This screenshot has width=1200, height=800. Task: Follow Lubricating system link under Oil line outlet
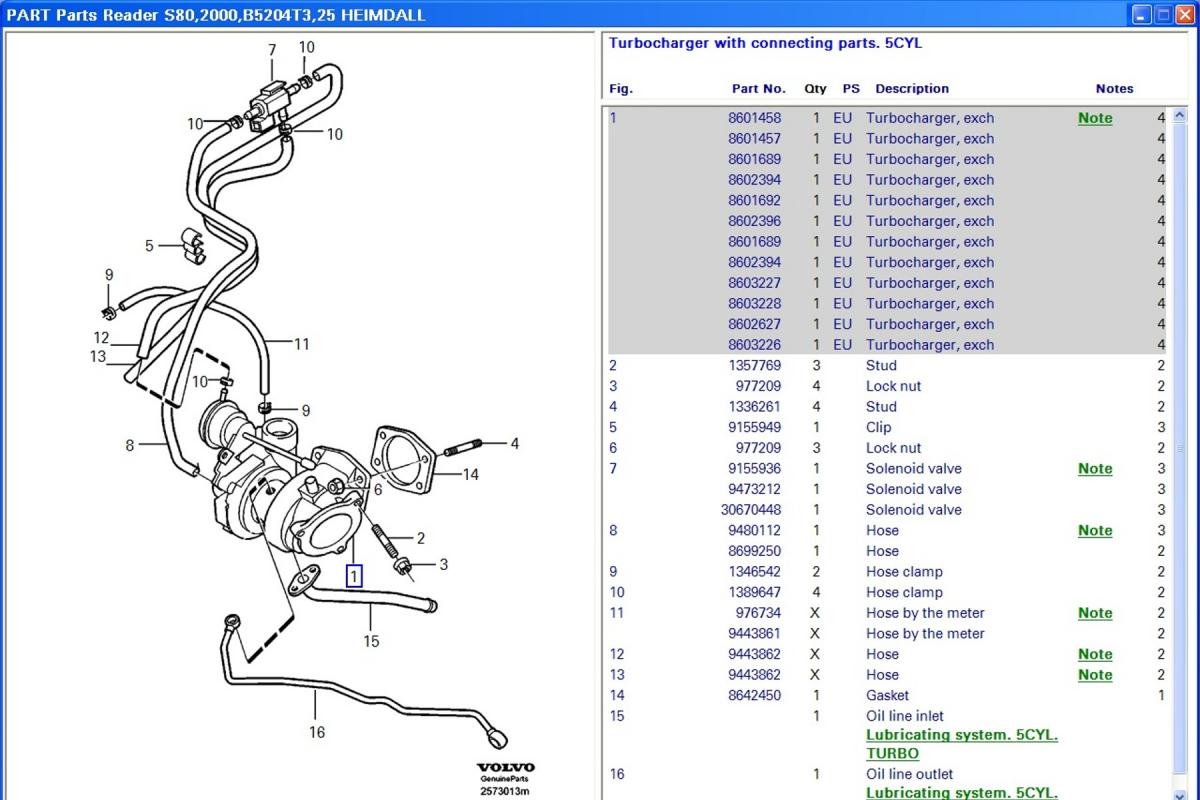[x=962, y=792]
